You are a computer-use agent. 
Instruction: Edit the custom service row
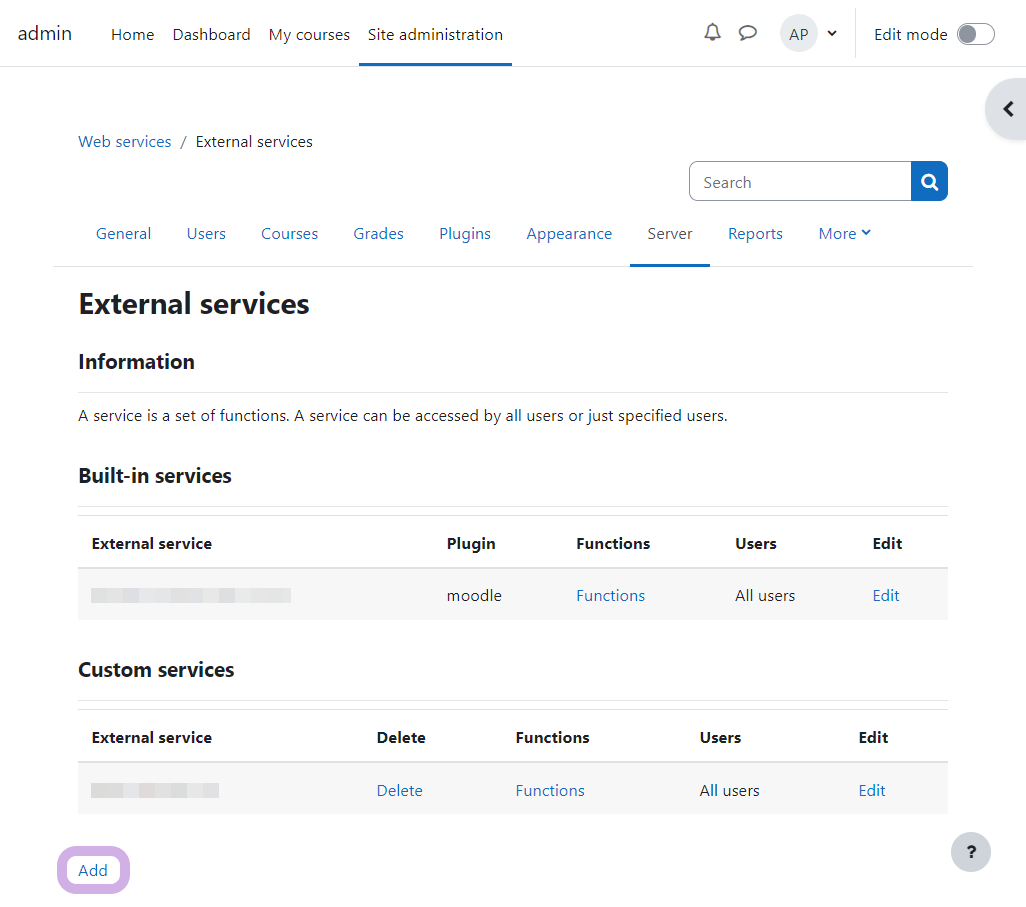[x=871, y=790]
